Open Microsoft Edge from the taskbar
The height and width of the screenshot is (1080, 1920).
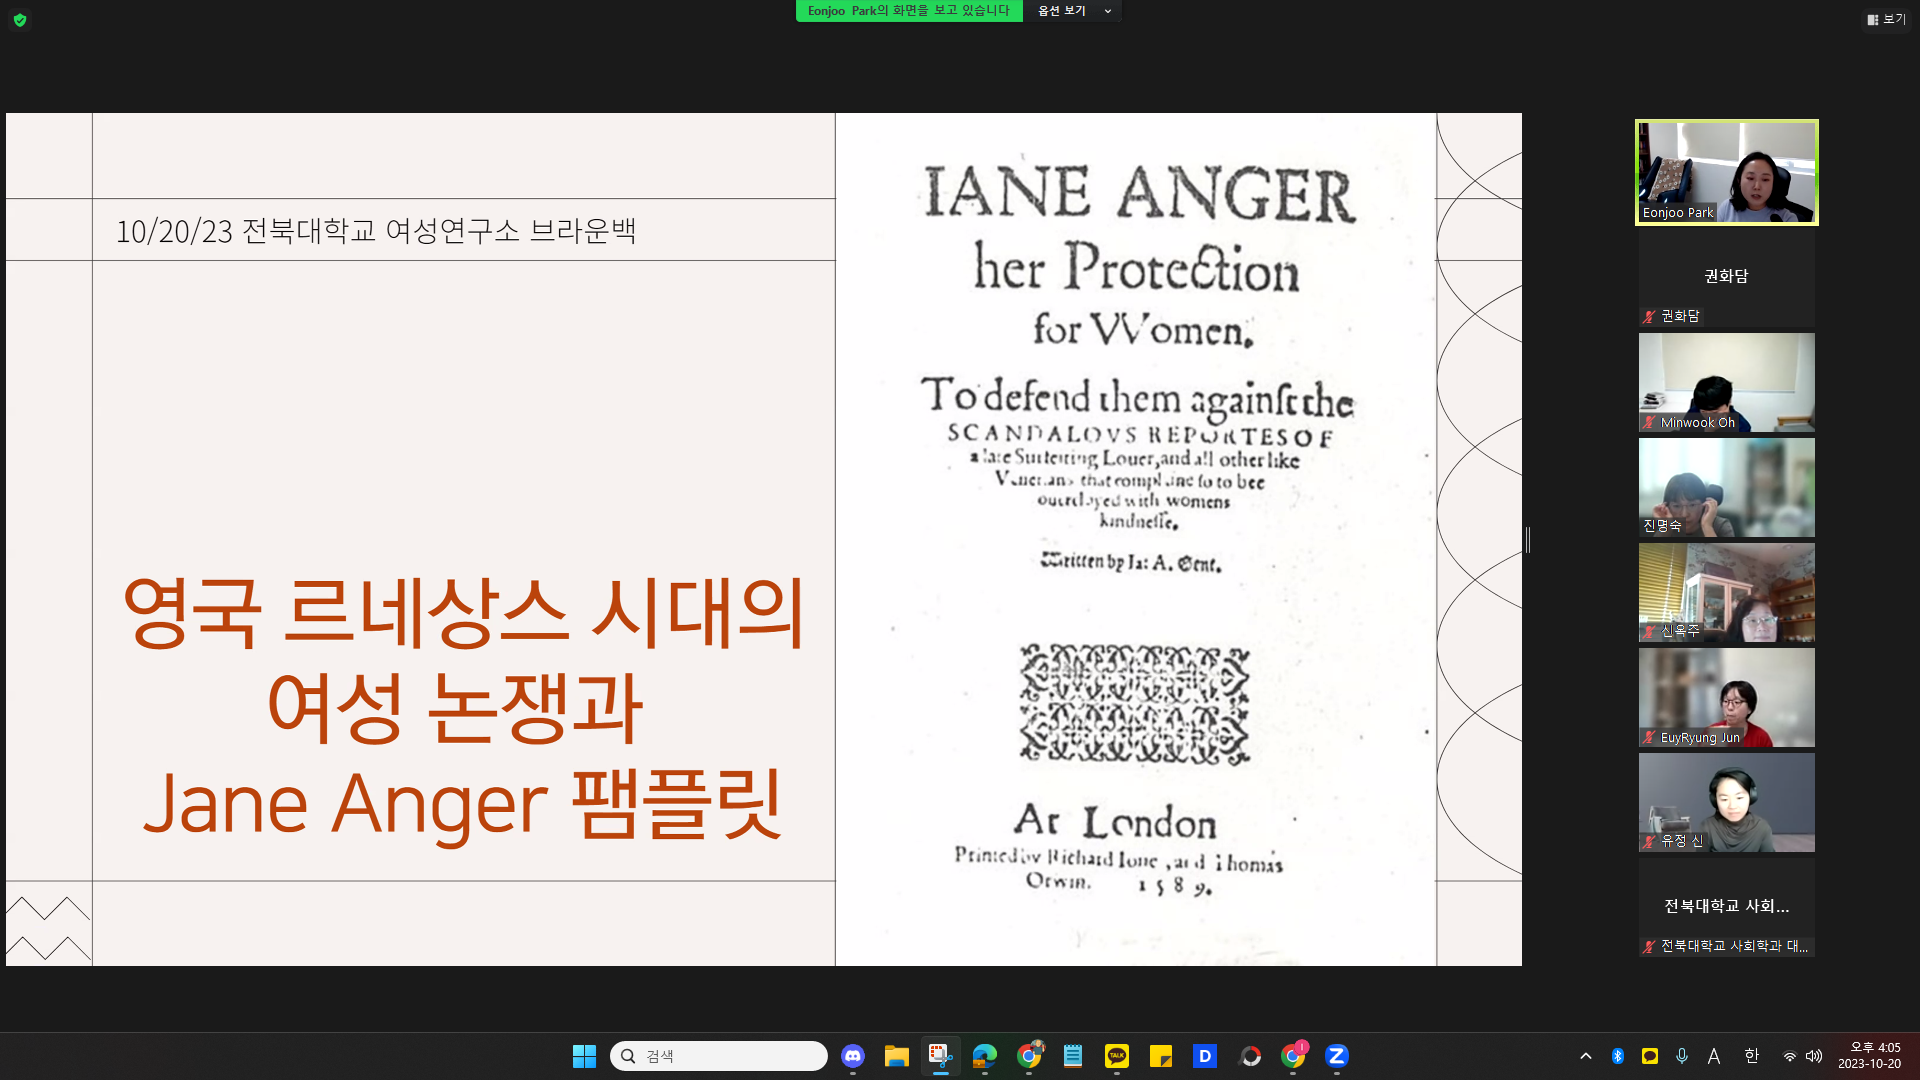coord(984,1055)
